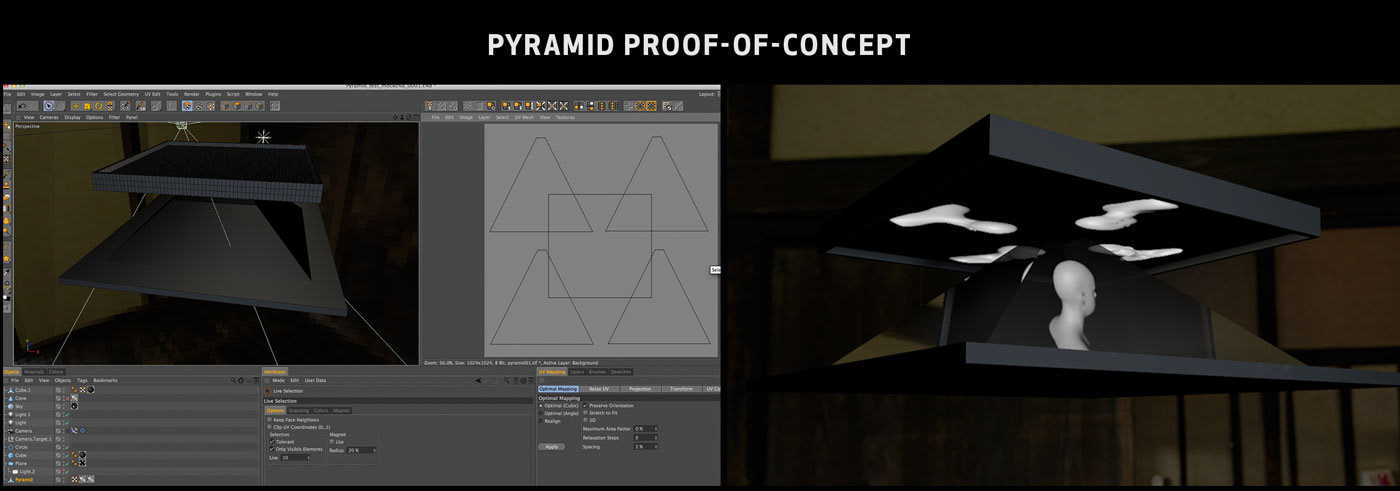Select the Optimal (Angle) radio option

(x=541, y=413)
